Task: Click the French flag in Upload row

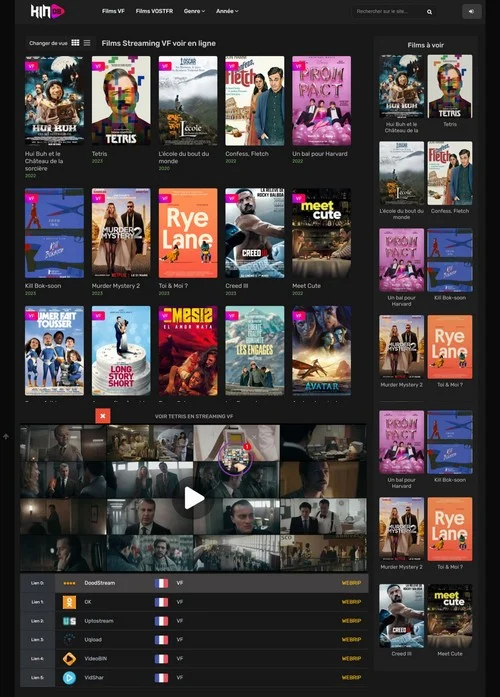Action: tap(161, 640)
